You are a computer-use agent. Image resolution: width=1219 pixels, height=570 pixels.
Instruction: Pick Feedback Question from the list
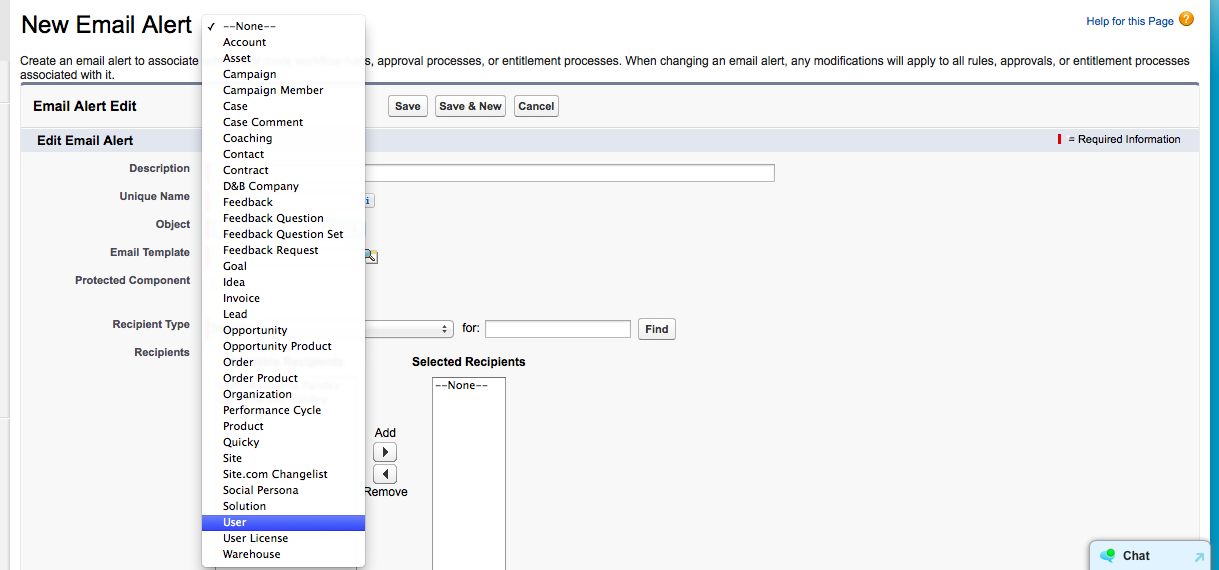283,218
